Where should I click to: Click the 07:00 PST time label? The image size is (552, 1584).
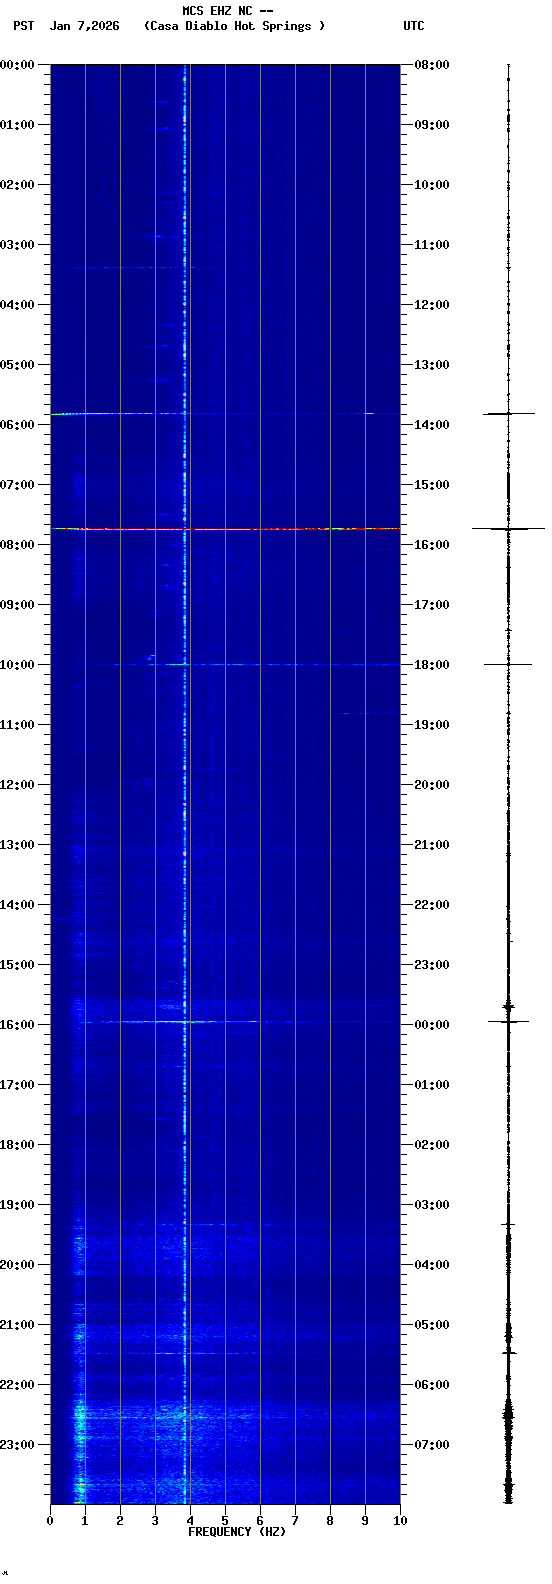coord(17,485)
